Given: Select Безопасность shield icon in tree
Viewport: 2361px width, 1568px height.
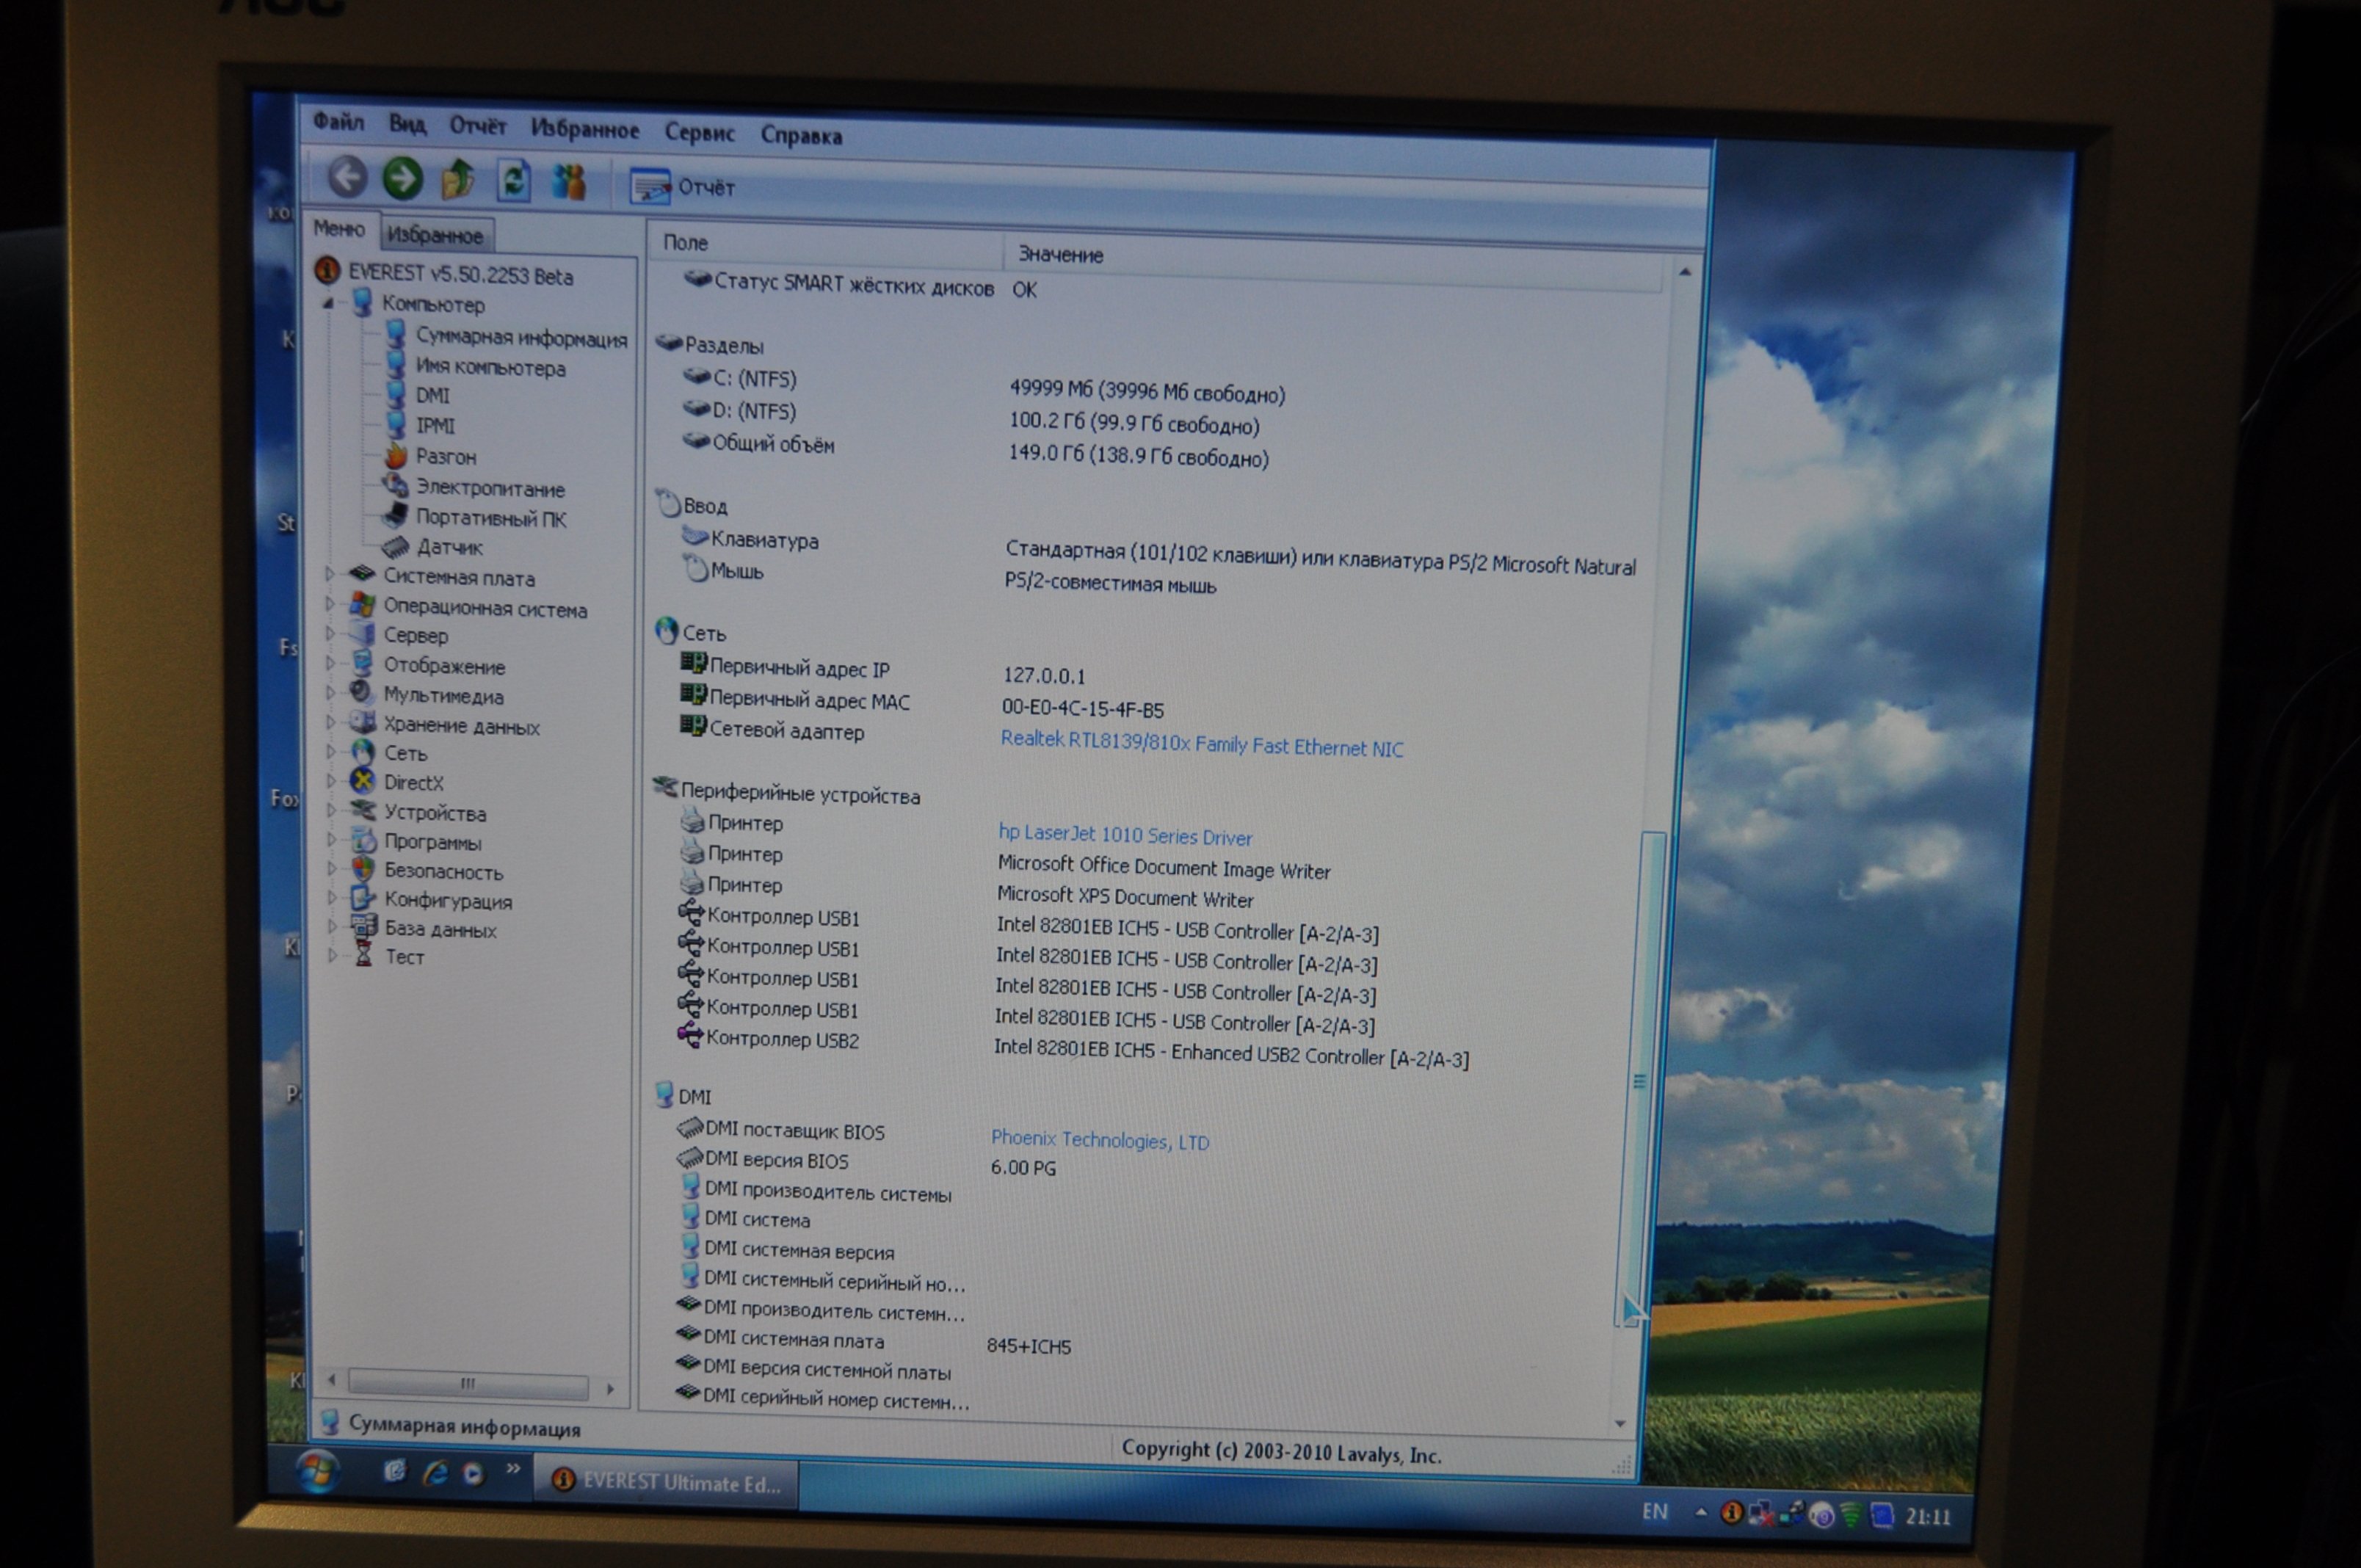Looking at the screenshot, I should [363, 869].
